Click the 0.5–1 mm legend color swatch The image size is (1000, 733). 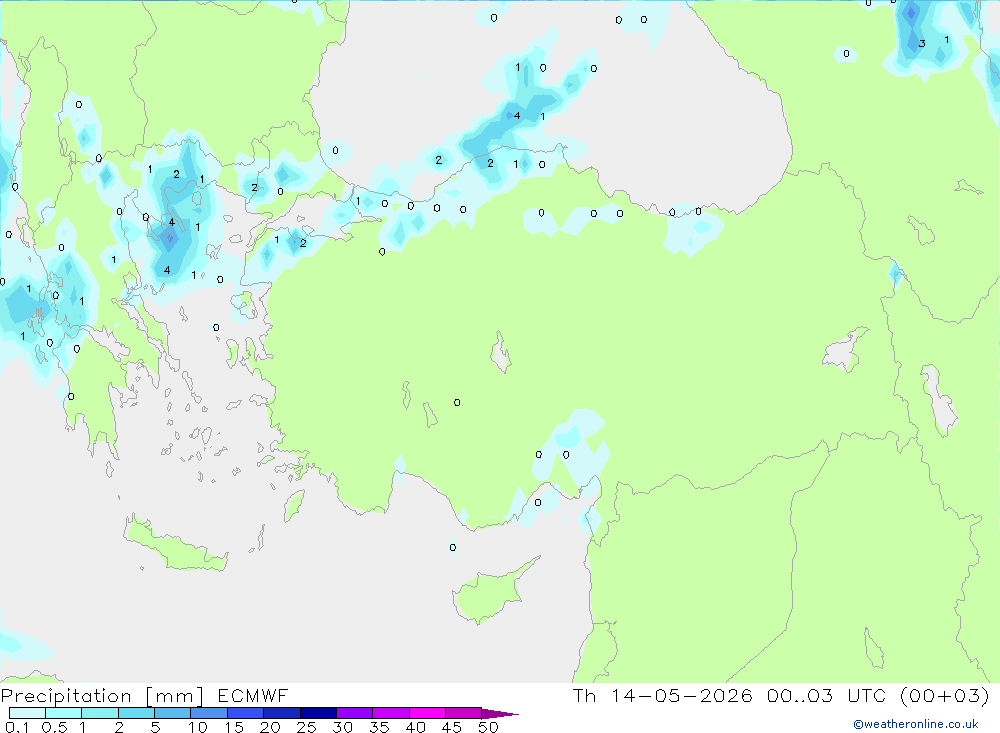coord(64,713)
